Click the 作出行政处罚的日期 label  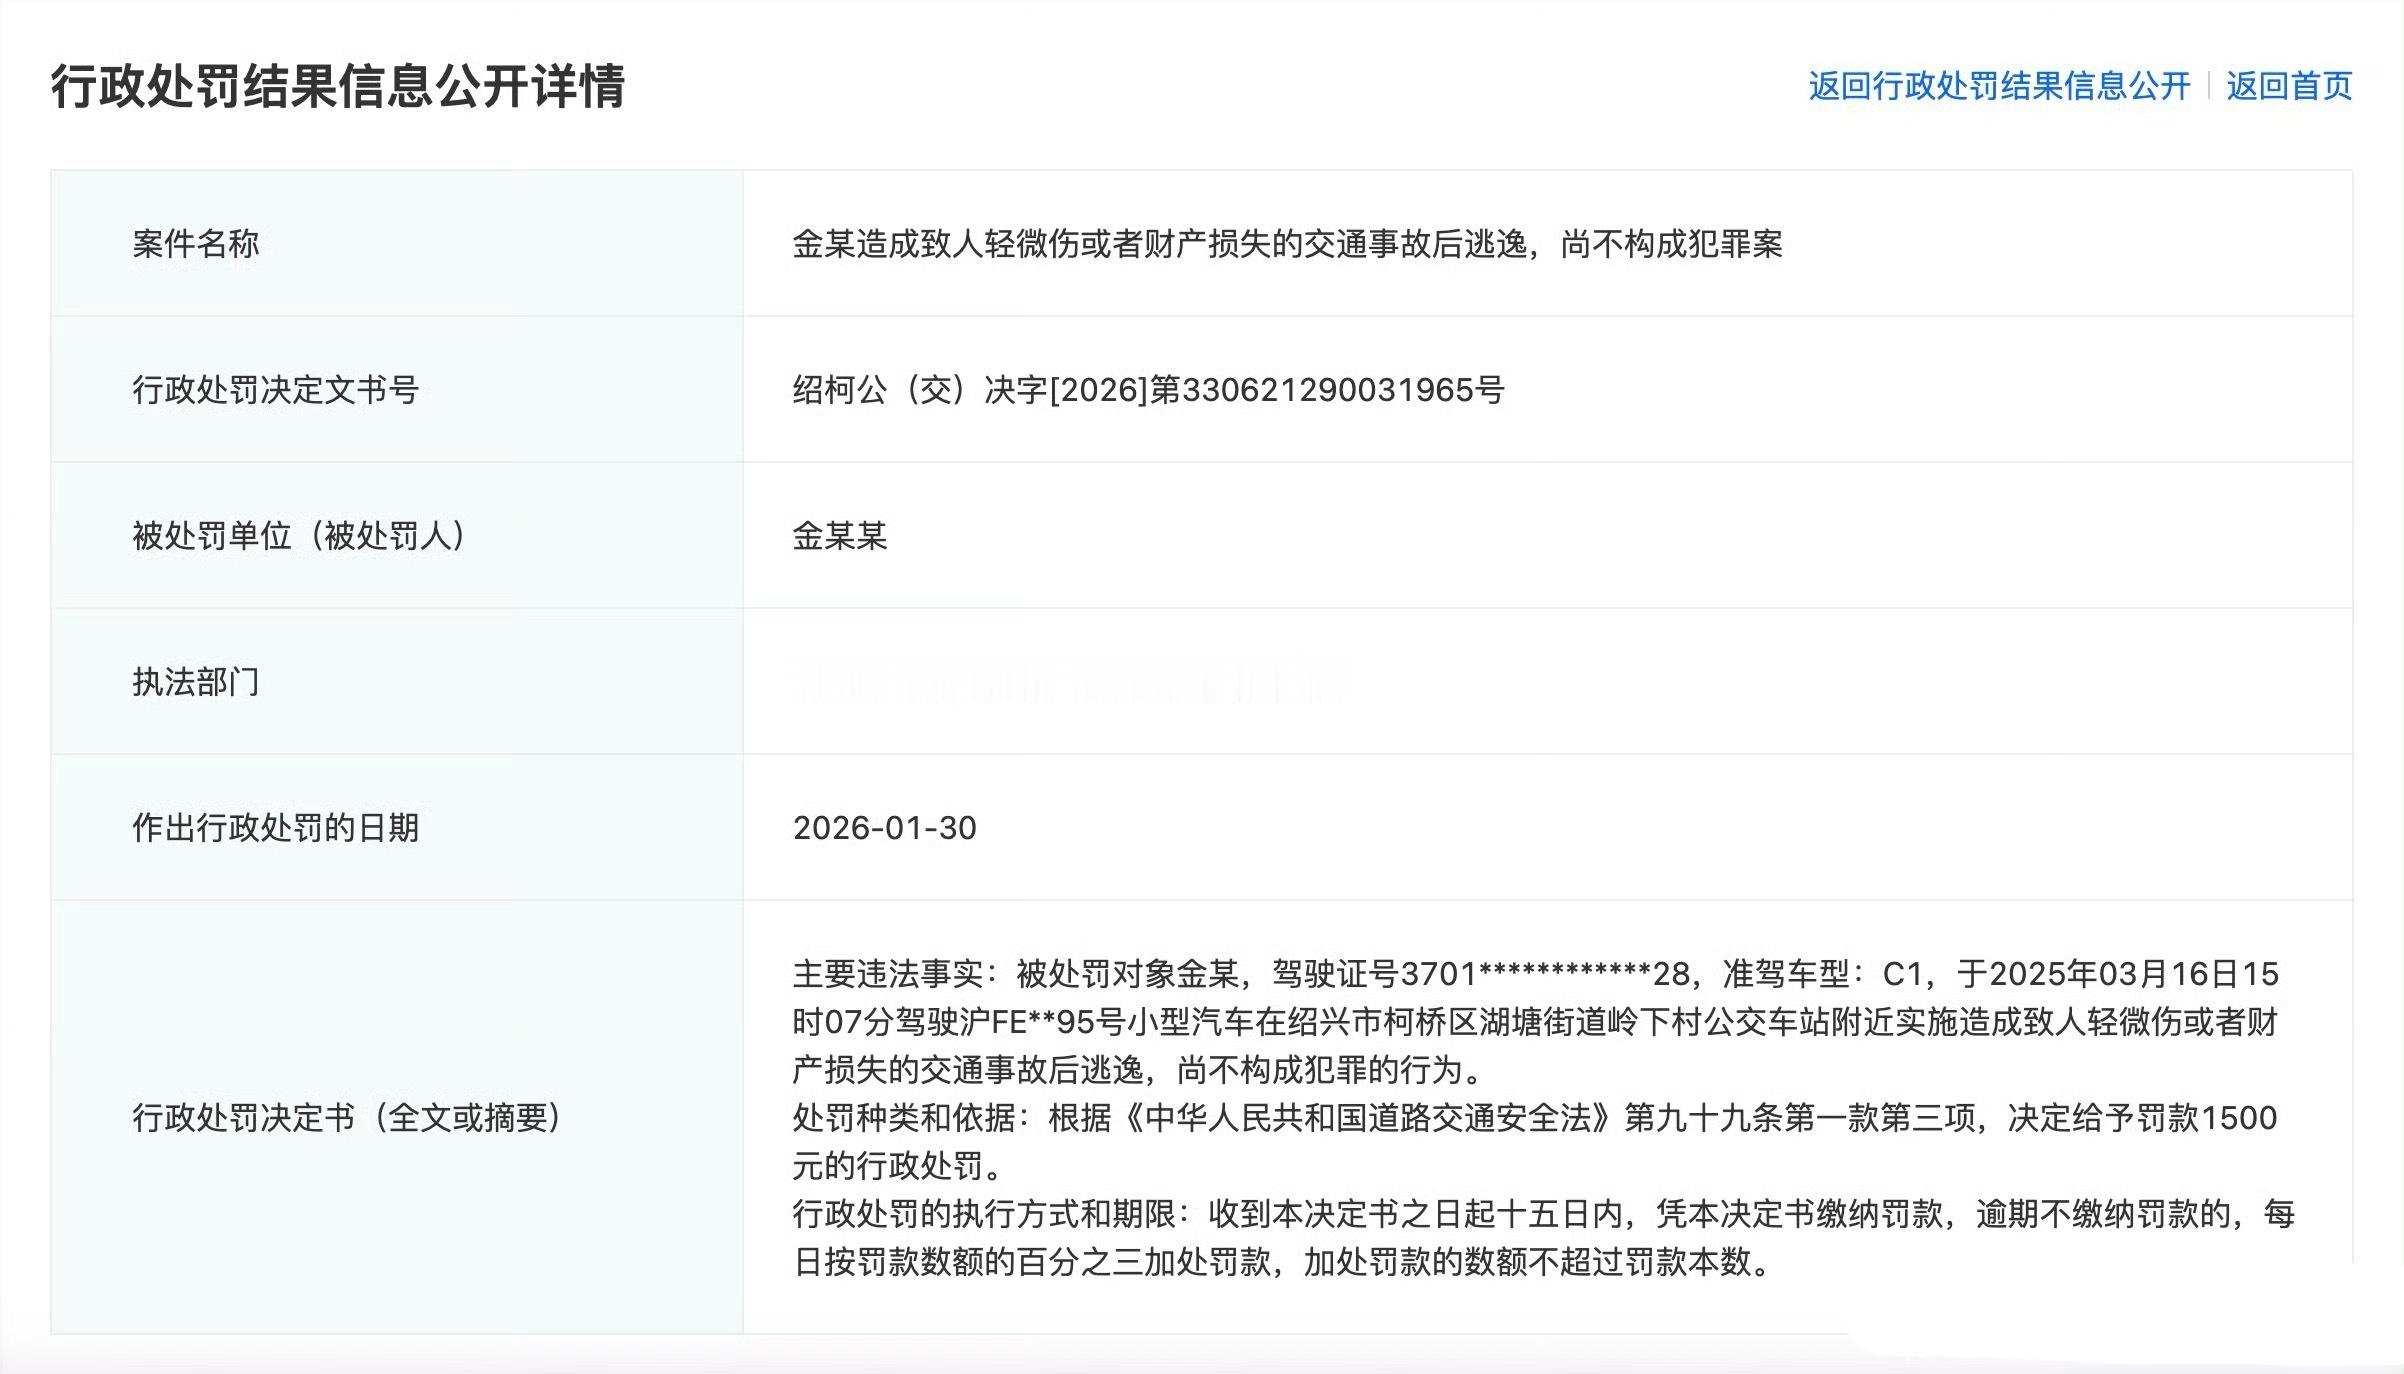[275, 828]
